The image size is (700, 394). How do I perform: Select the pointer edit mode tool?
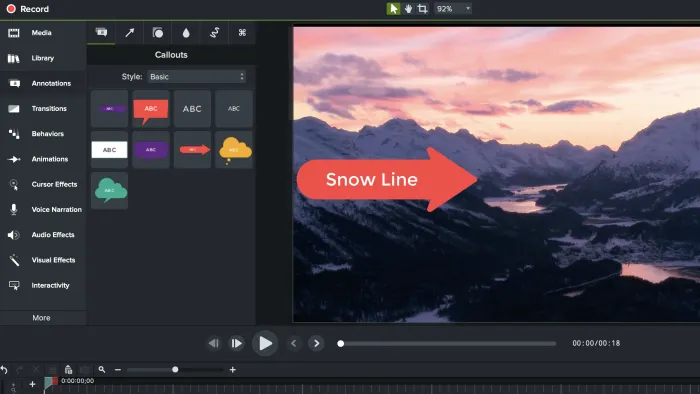click(x=393, y=8)
